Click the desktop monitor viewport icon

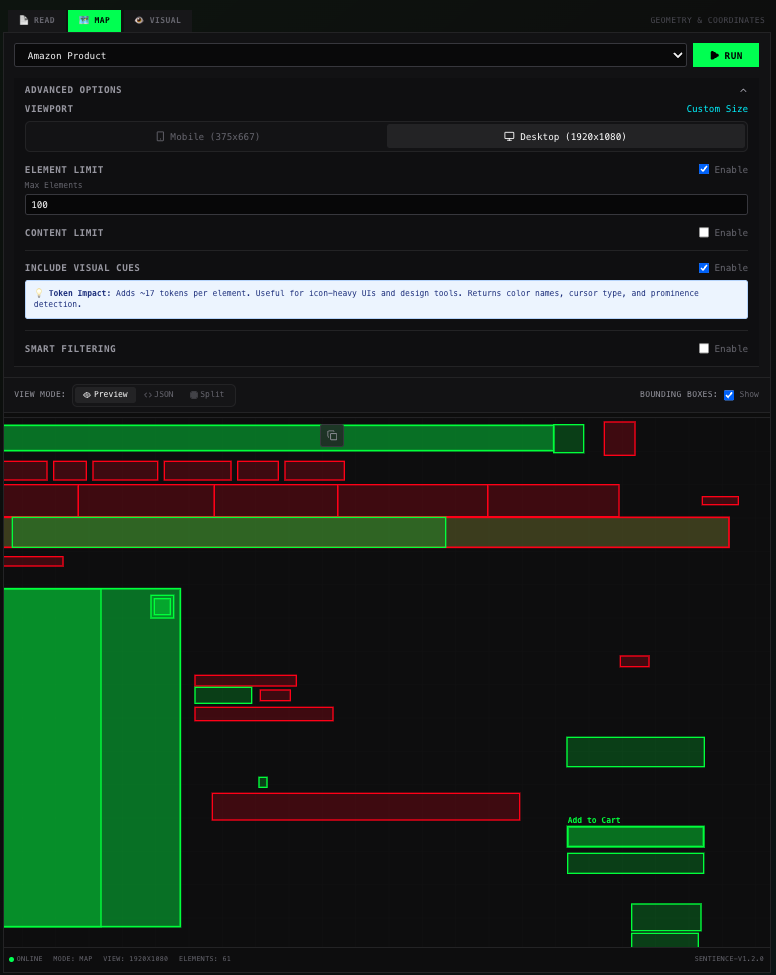pyautogui.click(x=509, y=137)
